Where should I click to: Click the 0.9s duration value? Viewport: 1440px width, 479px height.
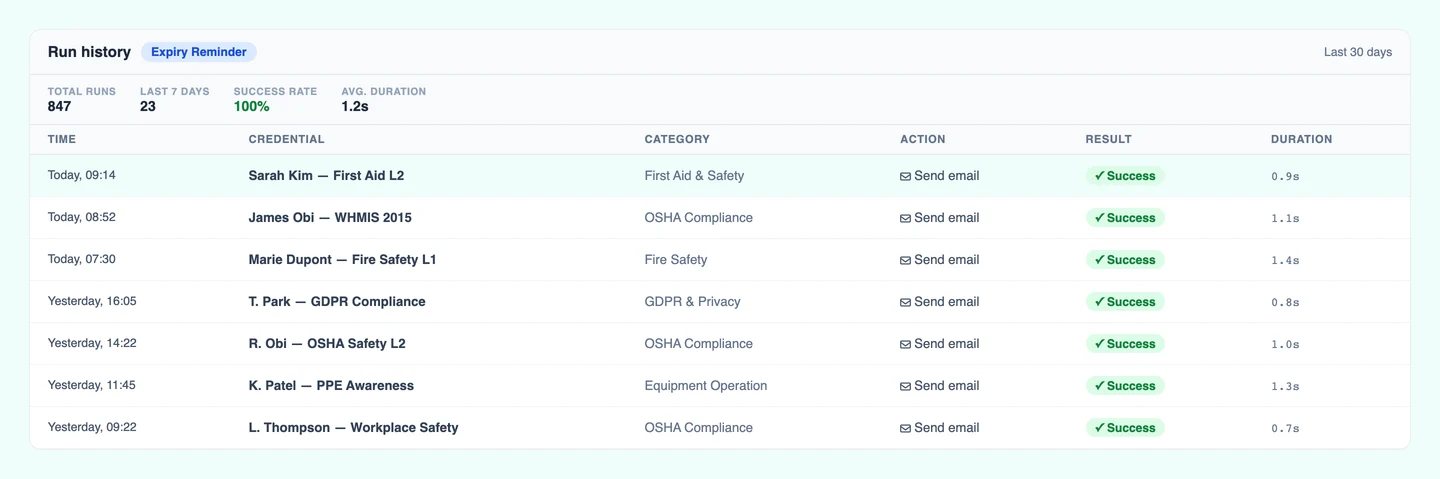(x=1285, y=176)
